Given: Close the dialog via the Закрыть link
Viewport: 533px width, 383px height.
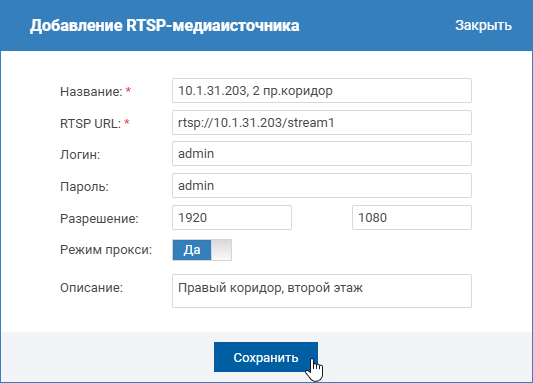Looking at the screenshot, I should (x=483, y=25).
